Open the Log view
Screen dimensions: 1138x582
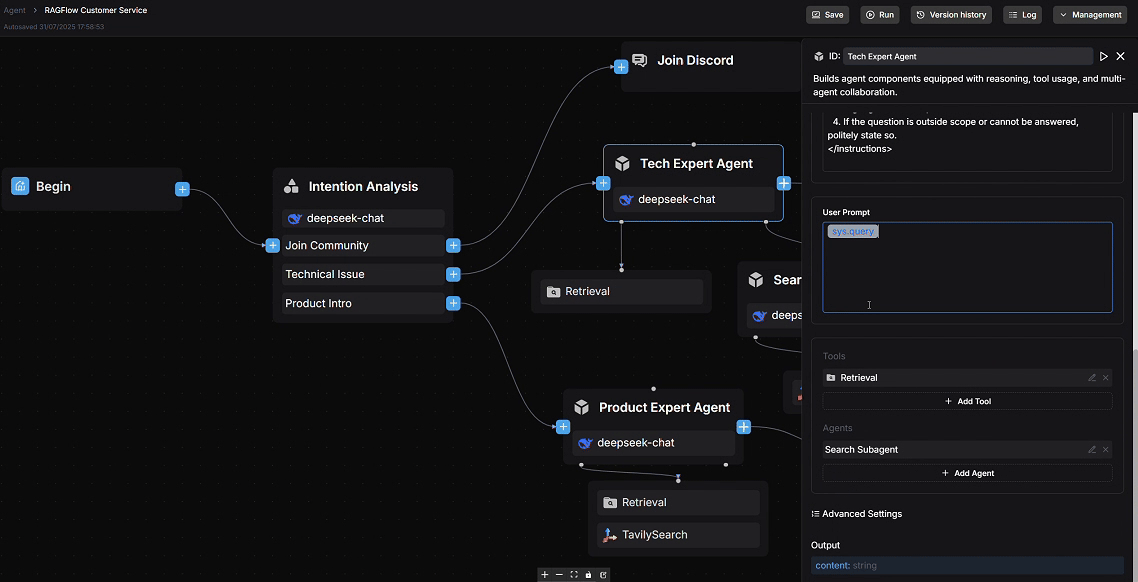1023,15
